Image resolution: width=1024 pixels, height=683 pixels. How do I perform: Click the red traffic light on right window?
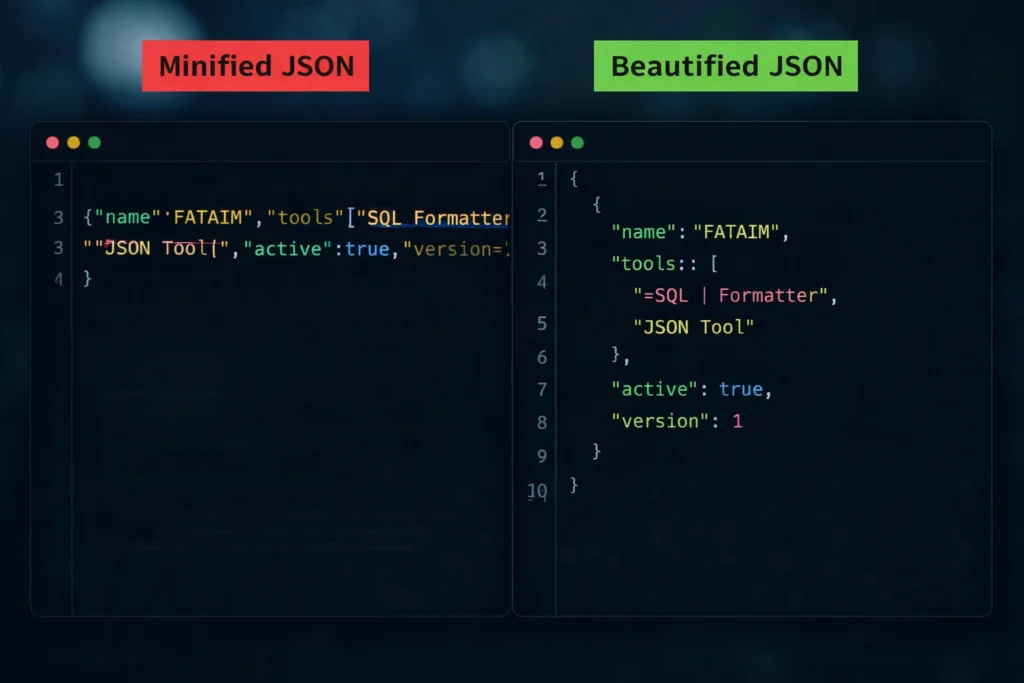tap(536, 142)
